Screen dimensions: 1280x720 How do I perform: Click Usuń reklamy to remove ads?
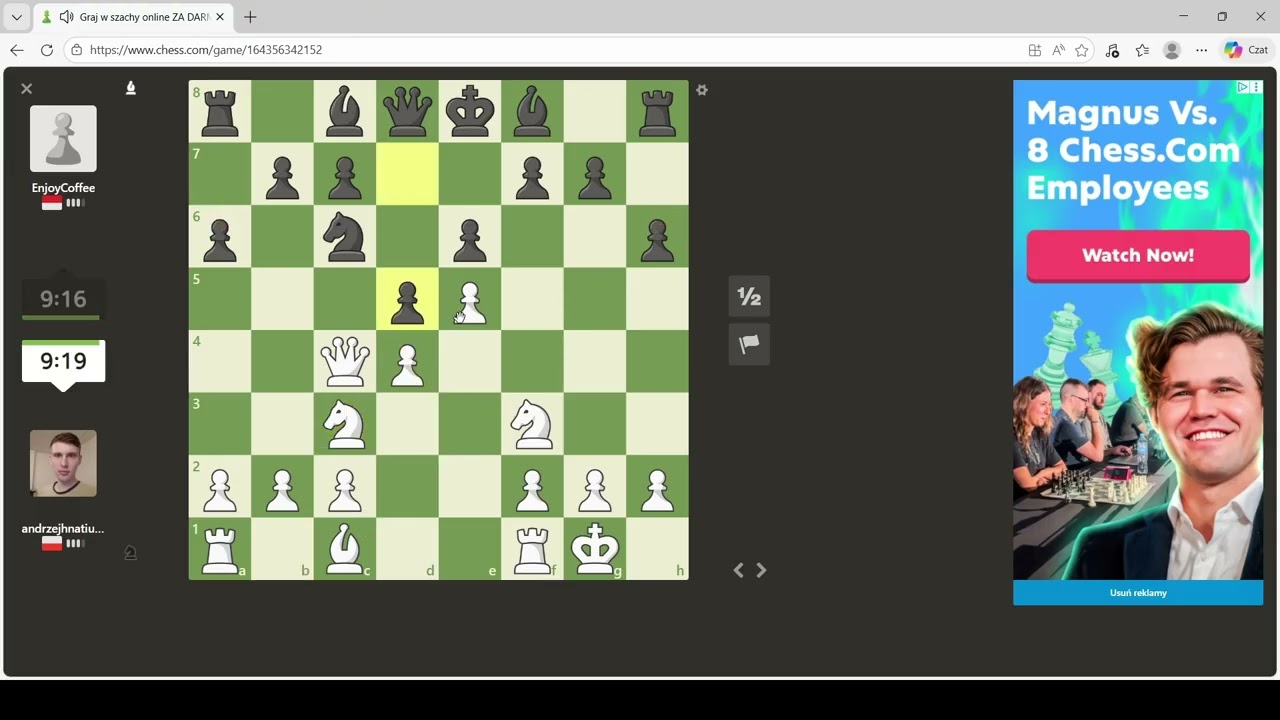[x=1138, y=593]
